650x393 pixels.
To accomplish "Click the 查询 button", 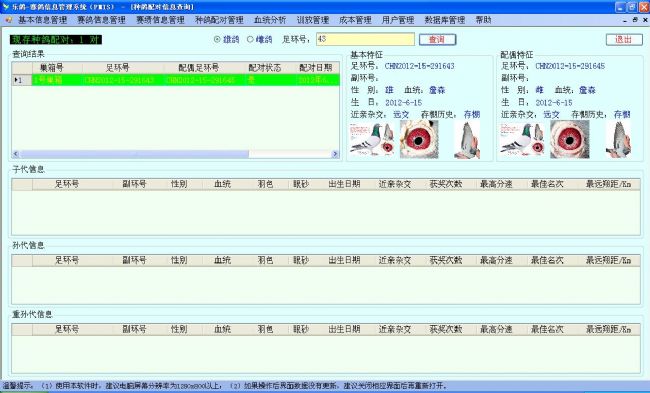I will [x=437, y=39].
